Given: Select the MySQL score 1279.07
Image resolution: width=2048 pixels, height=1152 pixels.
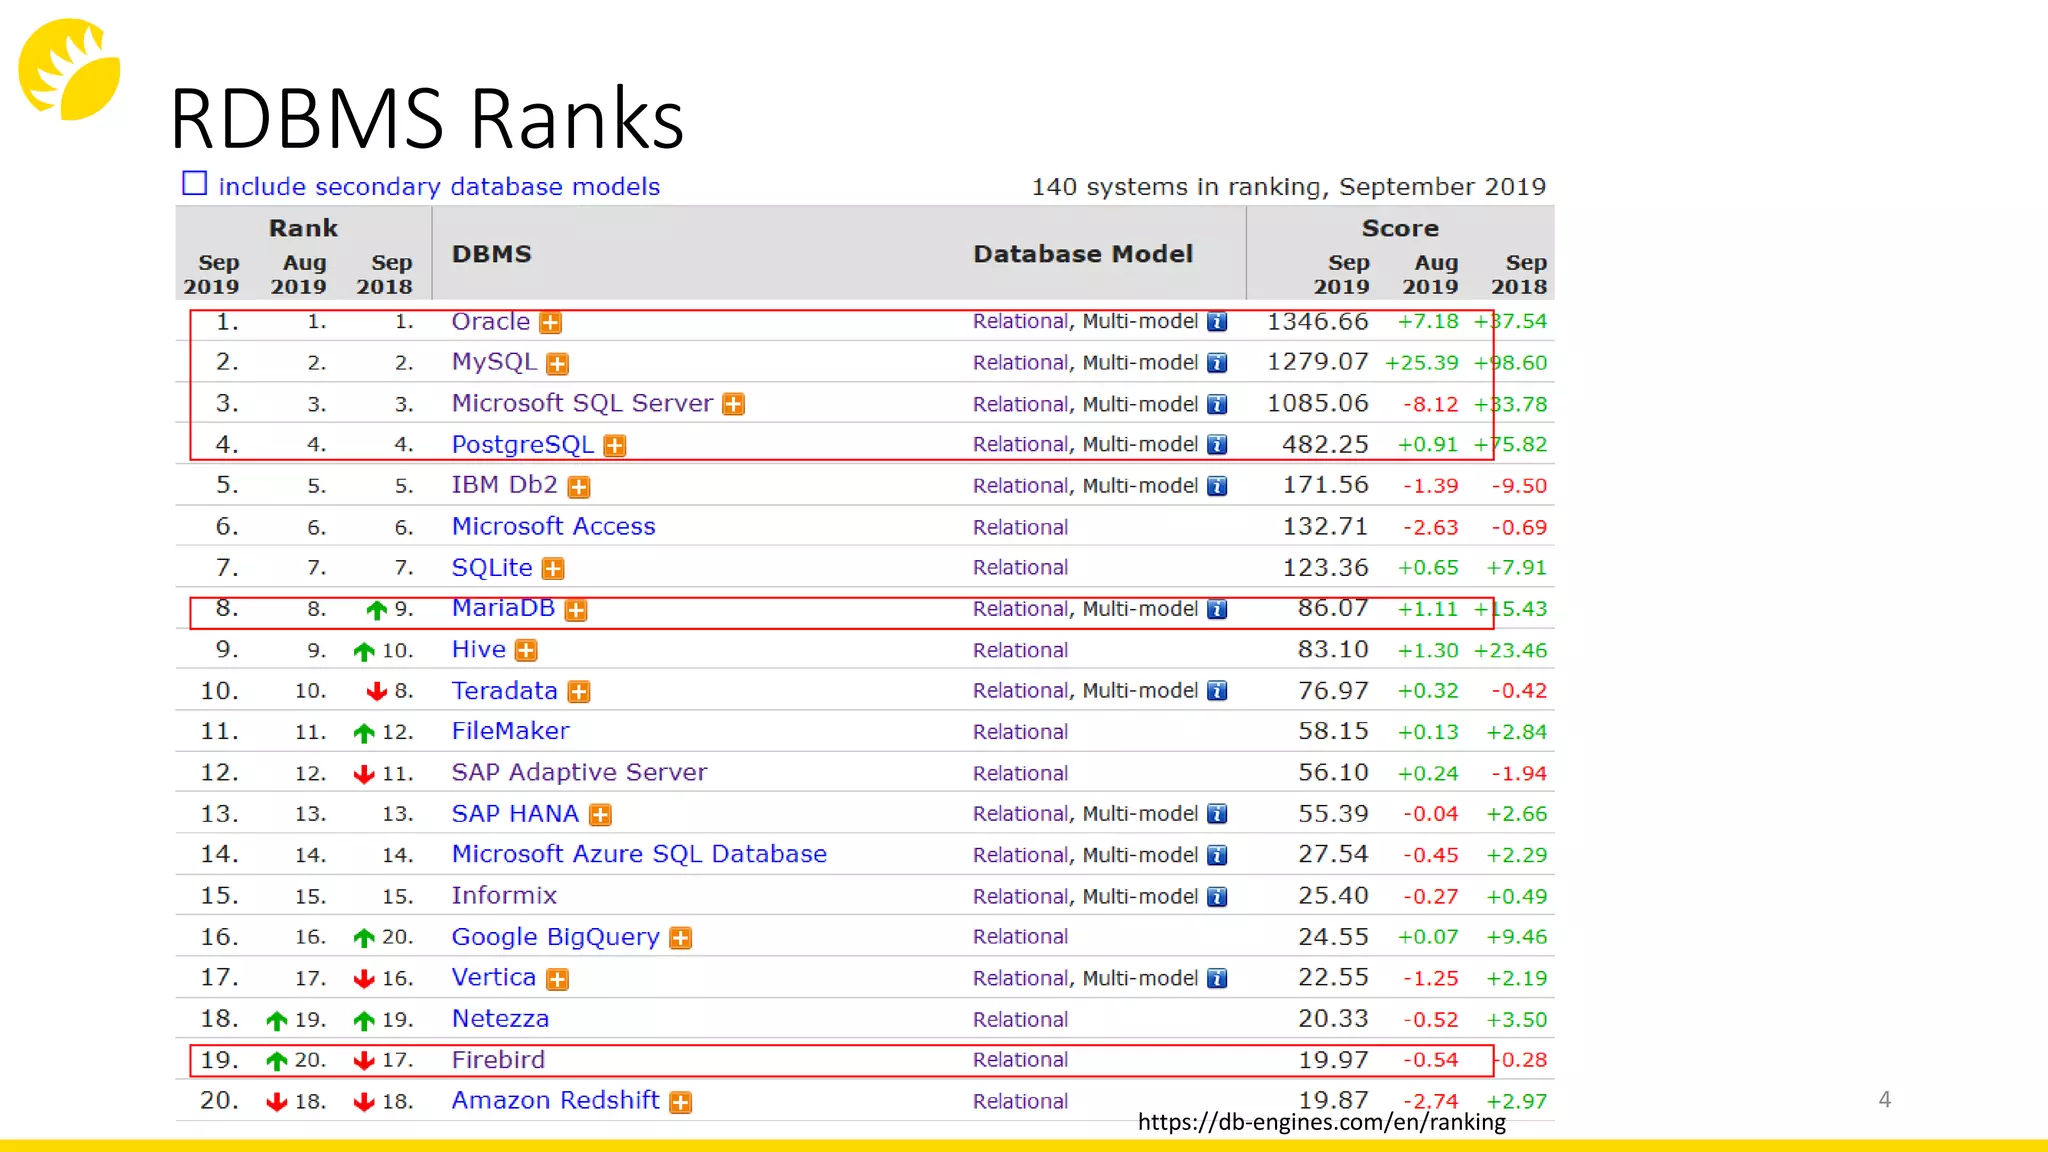Looking at the screenshot, I should [x=1317, y=362].
